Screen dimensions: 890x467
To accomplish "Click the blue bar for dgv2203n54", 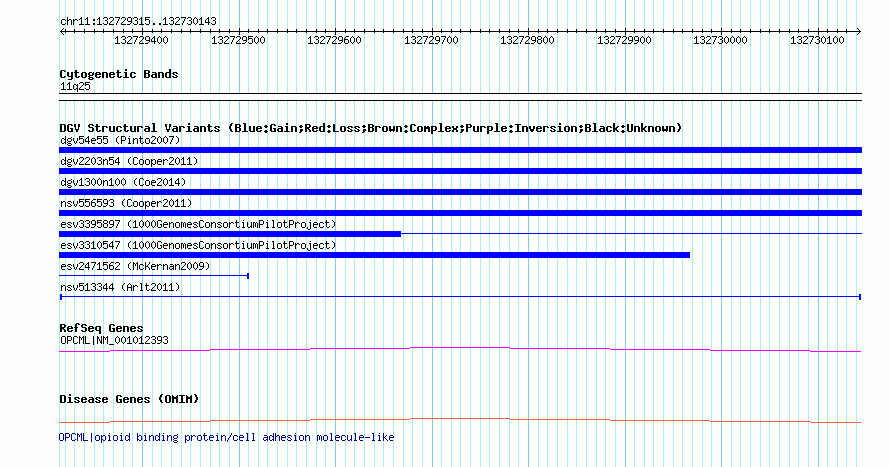I will coord(460,171).
